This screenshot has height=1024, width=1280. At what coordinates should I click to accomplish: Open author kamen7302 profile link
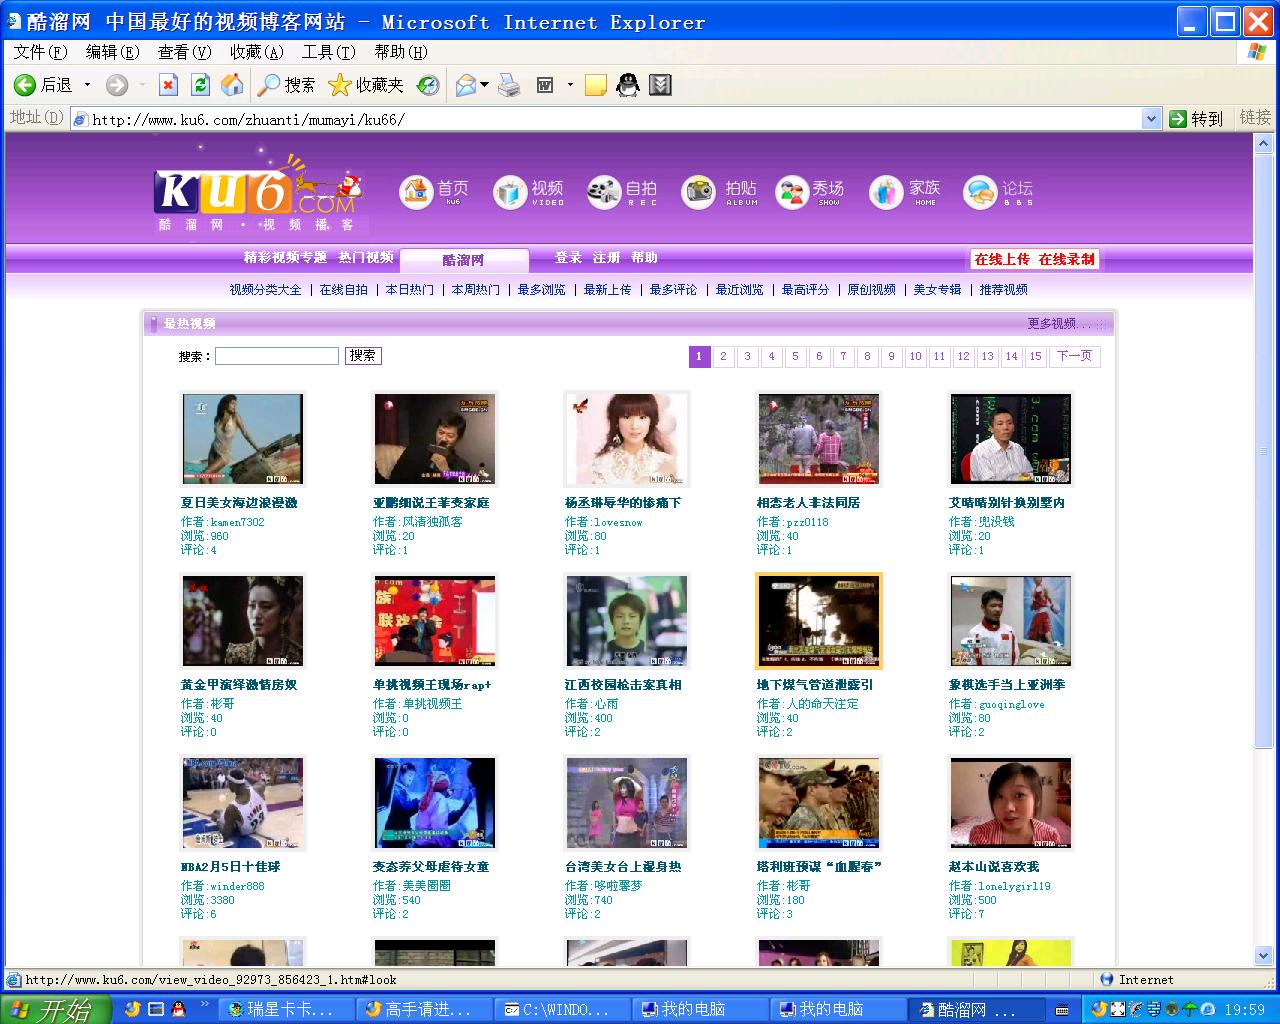pyautogui.click(x=237, y=522)
